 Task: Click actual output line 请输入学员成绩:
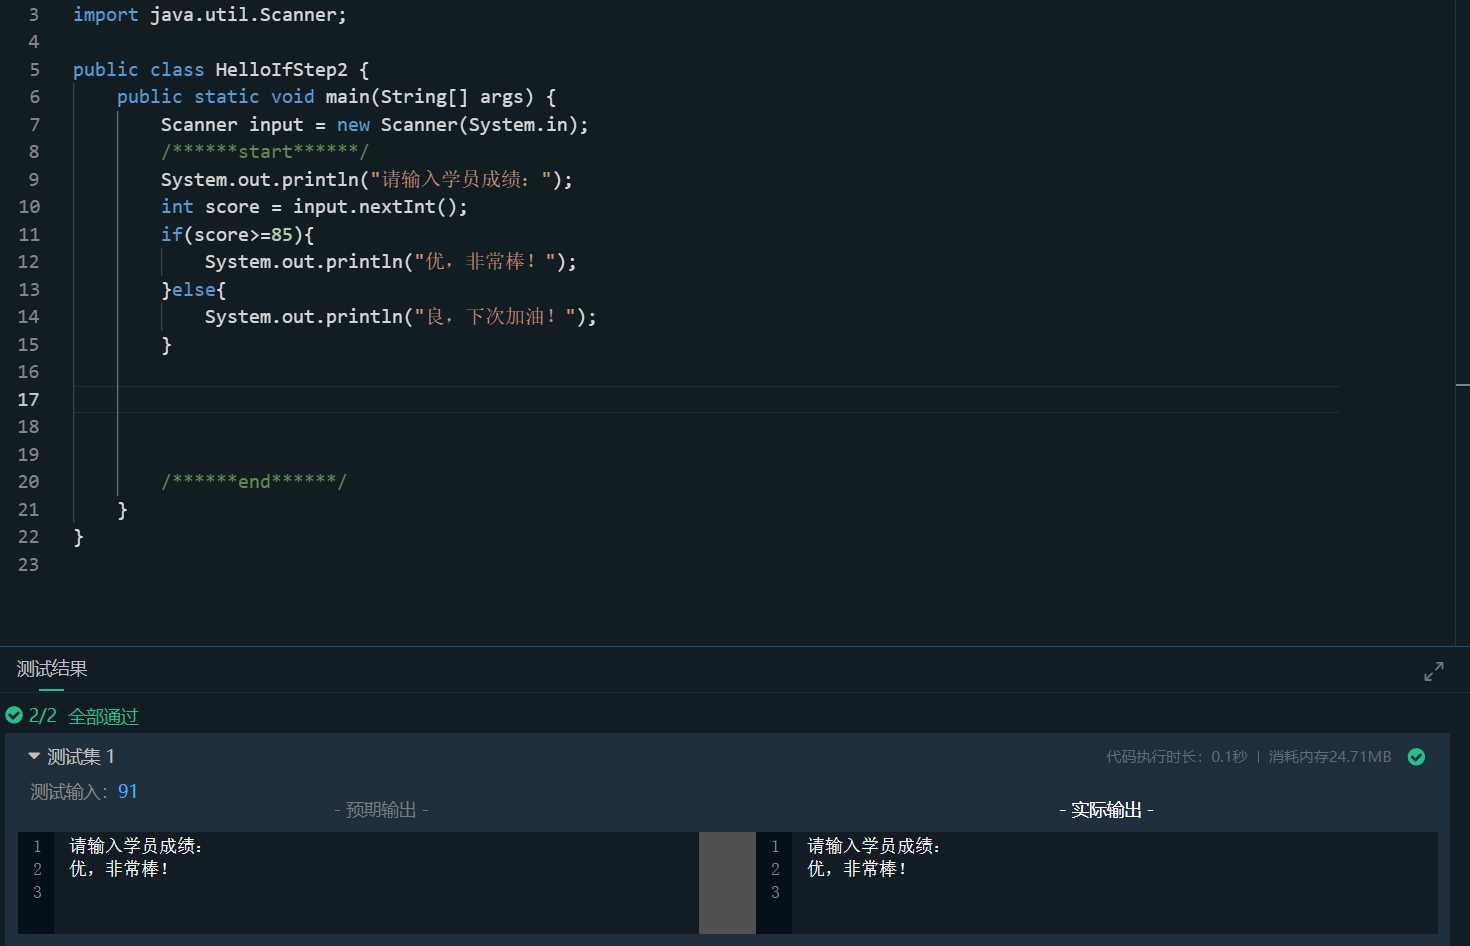tap(874, 846)
